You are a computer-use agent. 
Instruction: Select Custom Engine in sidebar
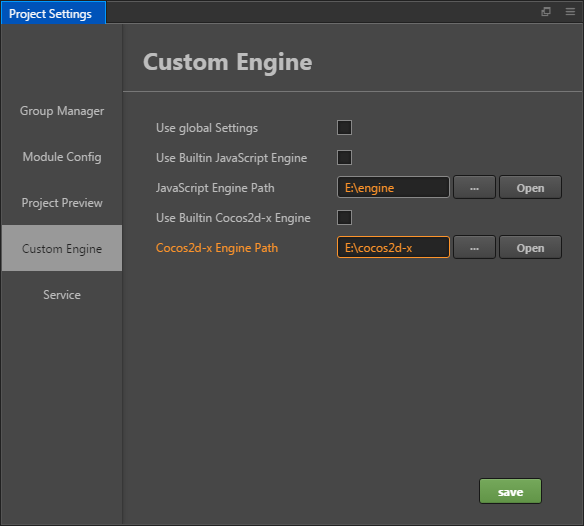point(62,248)
